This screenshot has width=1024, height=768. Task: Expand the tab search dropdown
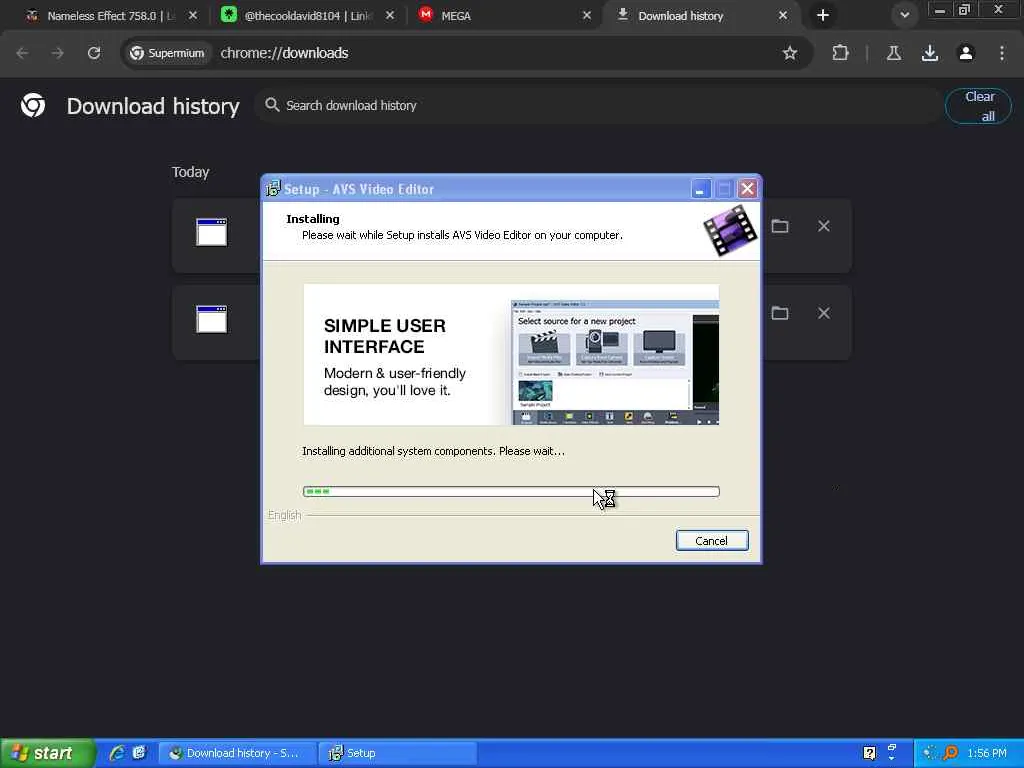pos(904,15)
